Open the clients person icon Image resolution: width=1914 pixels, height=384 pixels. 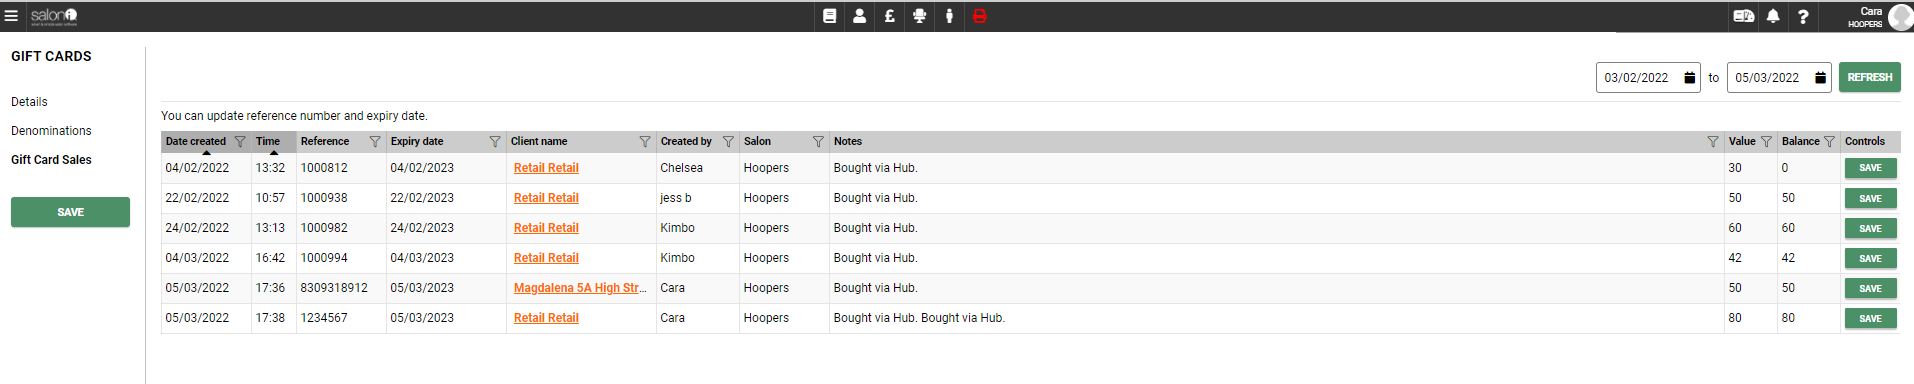pyautogui.click(x=859, y=16)
